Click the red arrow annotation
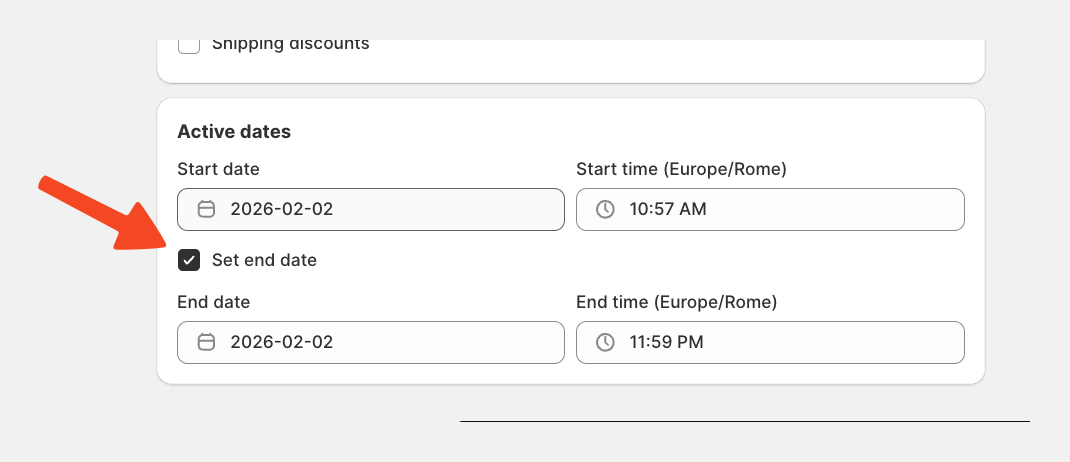The image size is (1070, 462). [x=100, y=212]
